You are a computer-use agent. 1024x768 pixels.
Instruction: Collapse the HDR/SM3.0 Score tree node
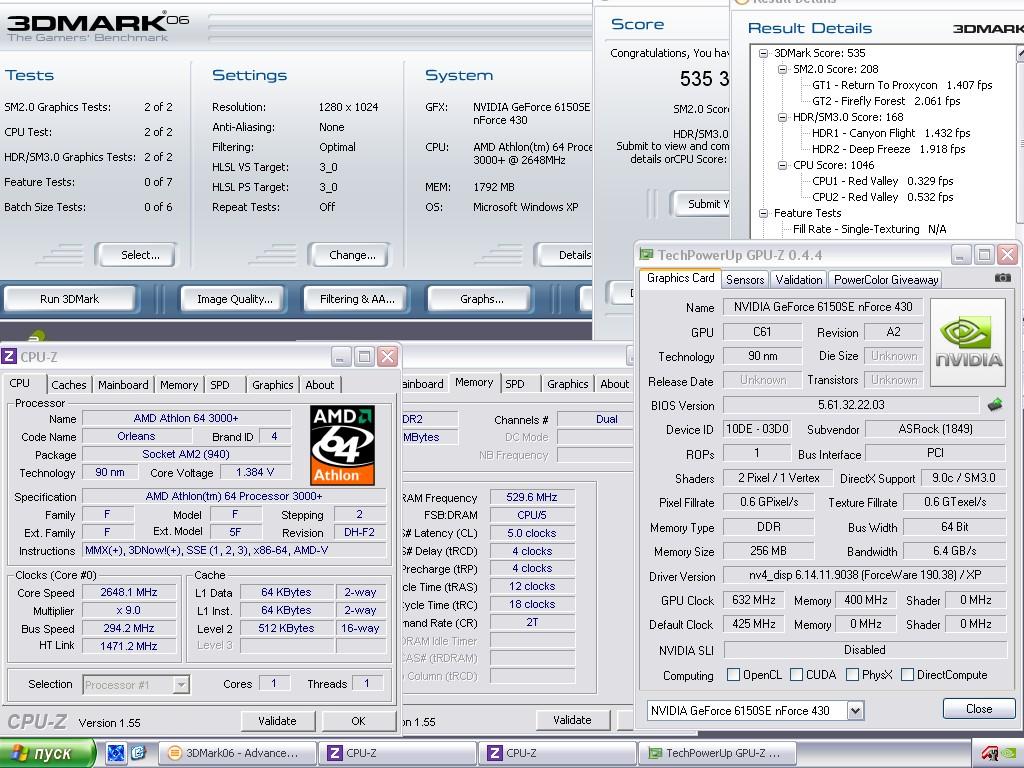pyautogui.click(x=782, y=118)
